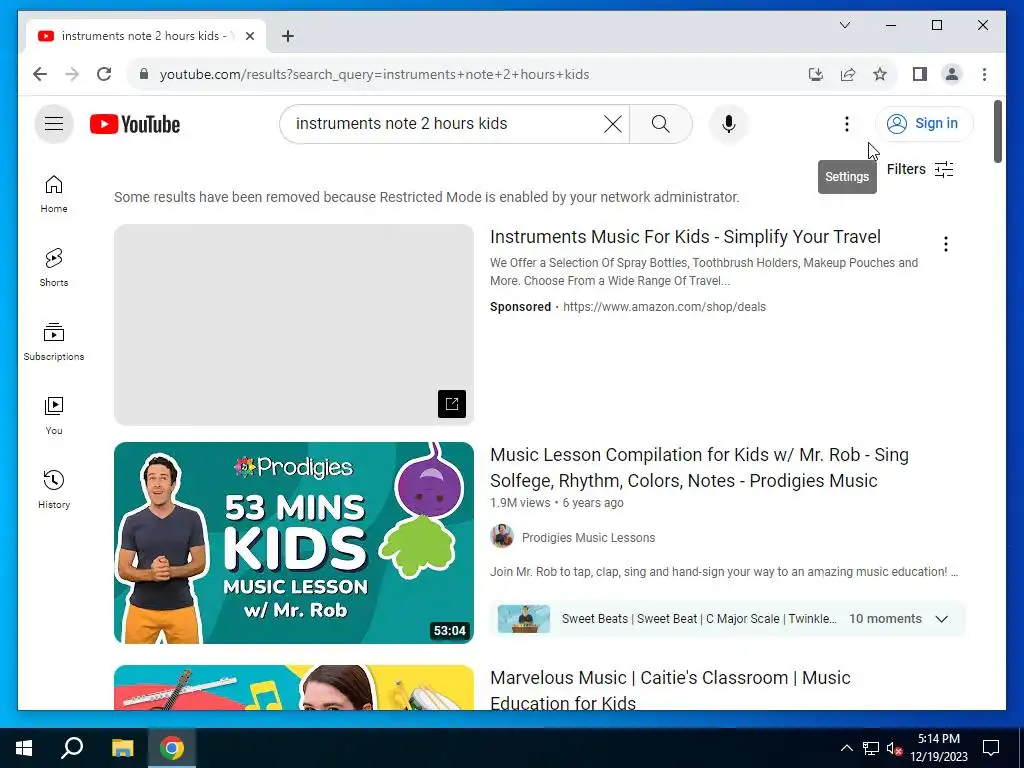Select the instruments note 2 hours kids tab
The image size is (1024, 768).
click(146, 36)
